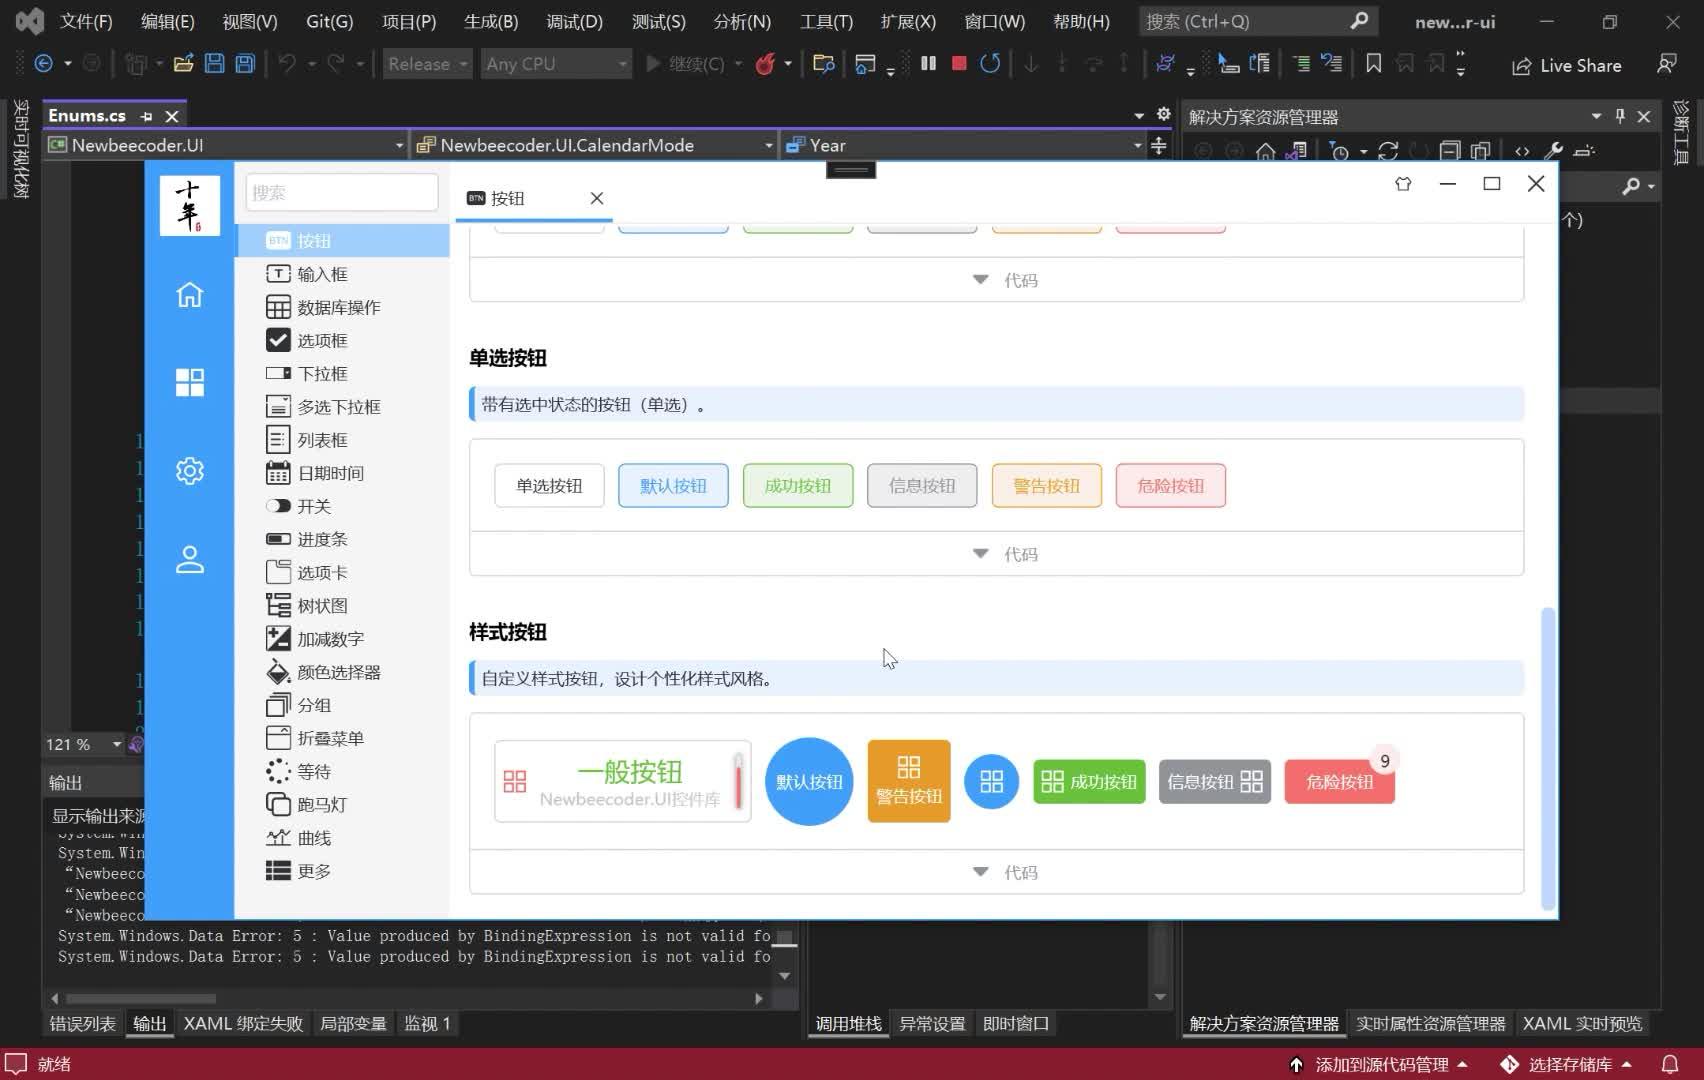Continue debugging with 继续(C) button
The image size is (1704, 1080).
(x=693, y=63)
